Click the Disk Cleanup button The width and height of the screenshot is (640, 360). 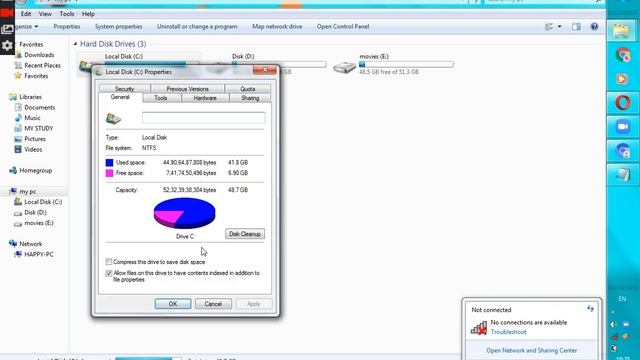pos(245,234)
